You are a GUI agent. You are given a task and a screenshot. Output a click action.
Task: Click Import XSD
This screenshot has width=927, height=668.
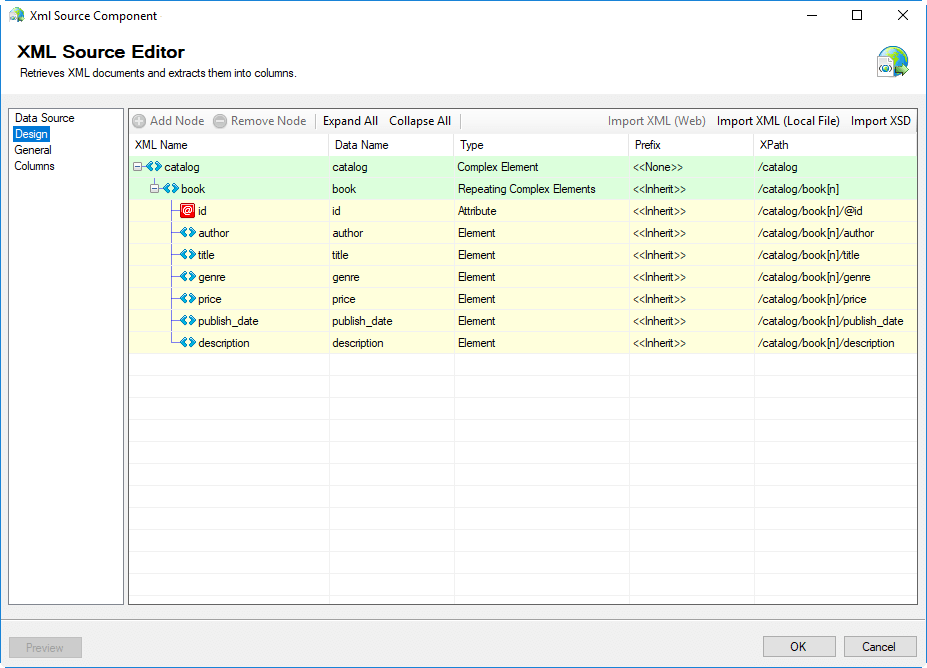pos(880,121)
